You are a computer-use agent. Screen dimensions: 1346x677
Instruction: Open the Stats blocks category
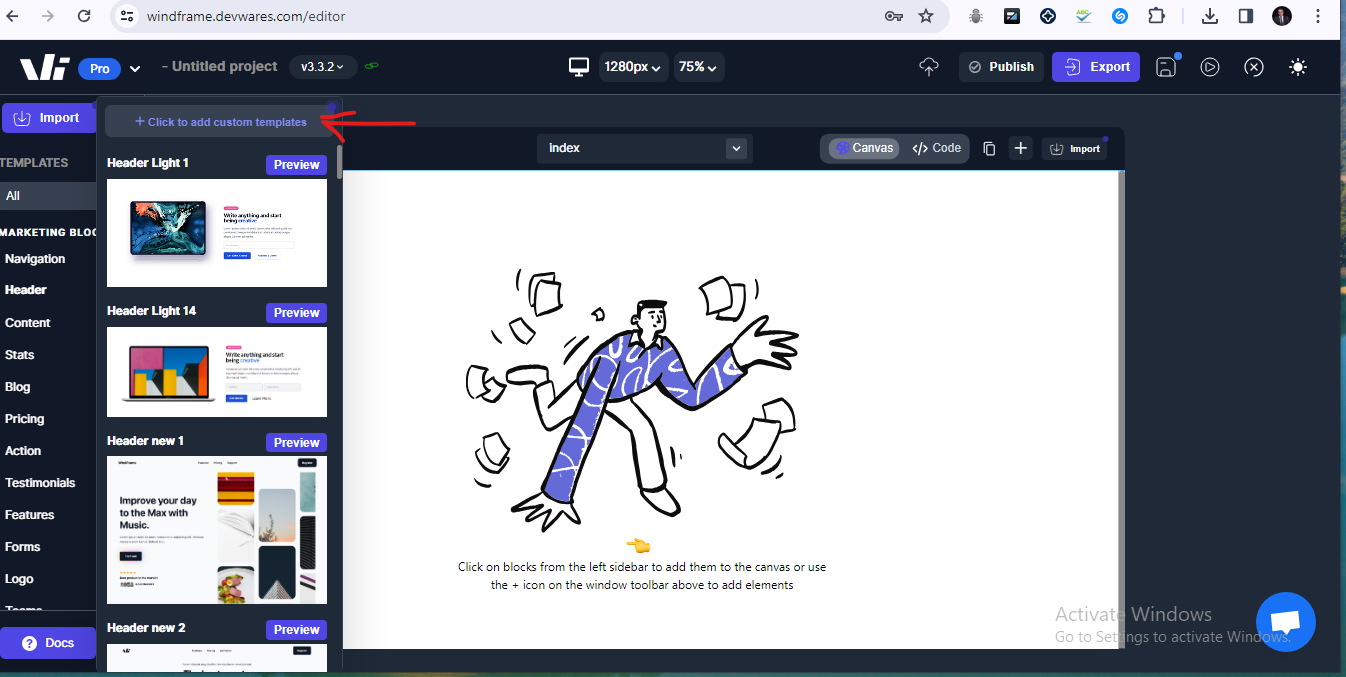(19, 355)
